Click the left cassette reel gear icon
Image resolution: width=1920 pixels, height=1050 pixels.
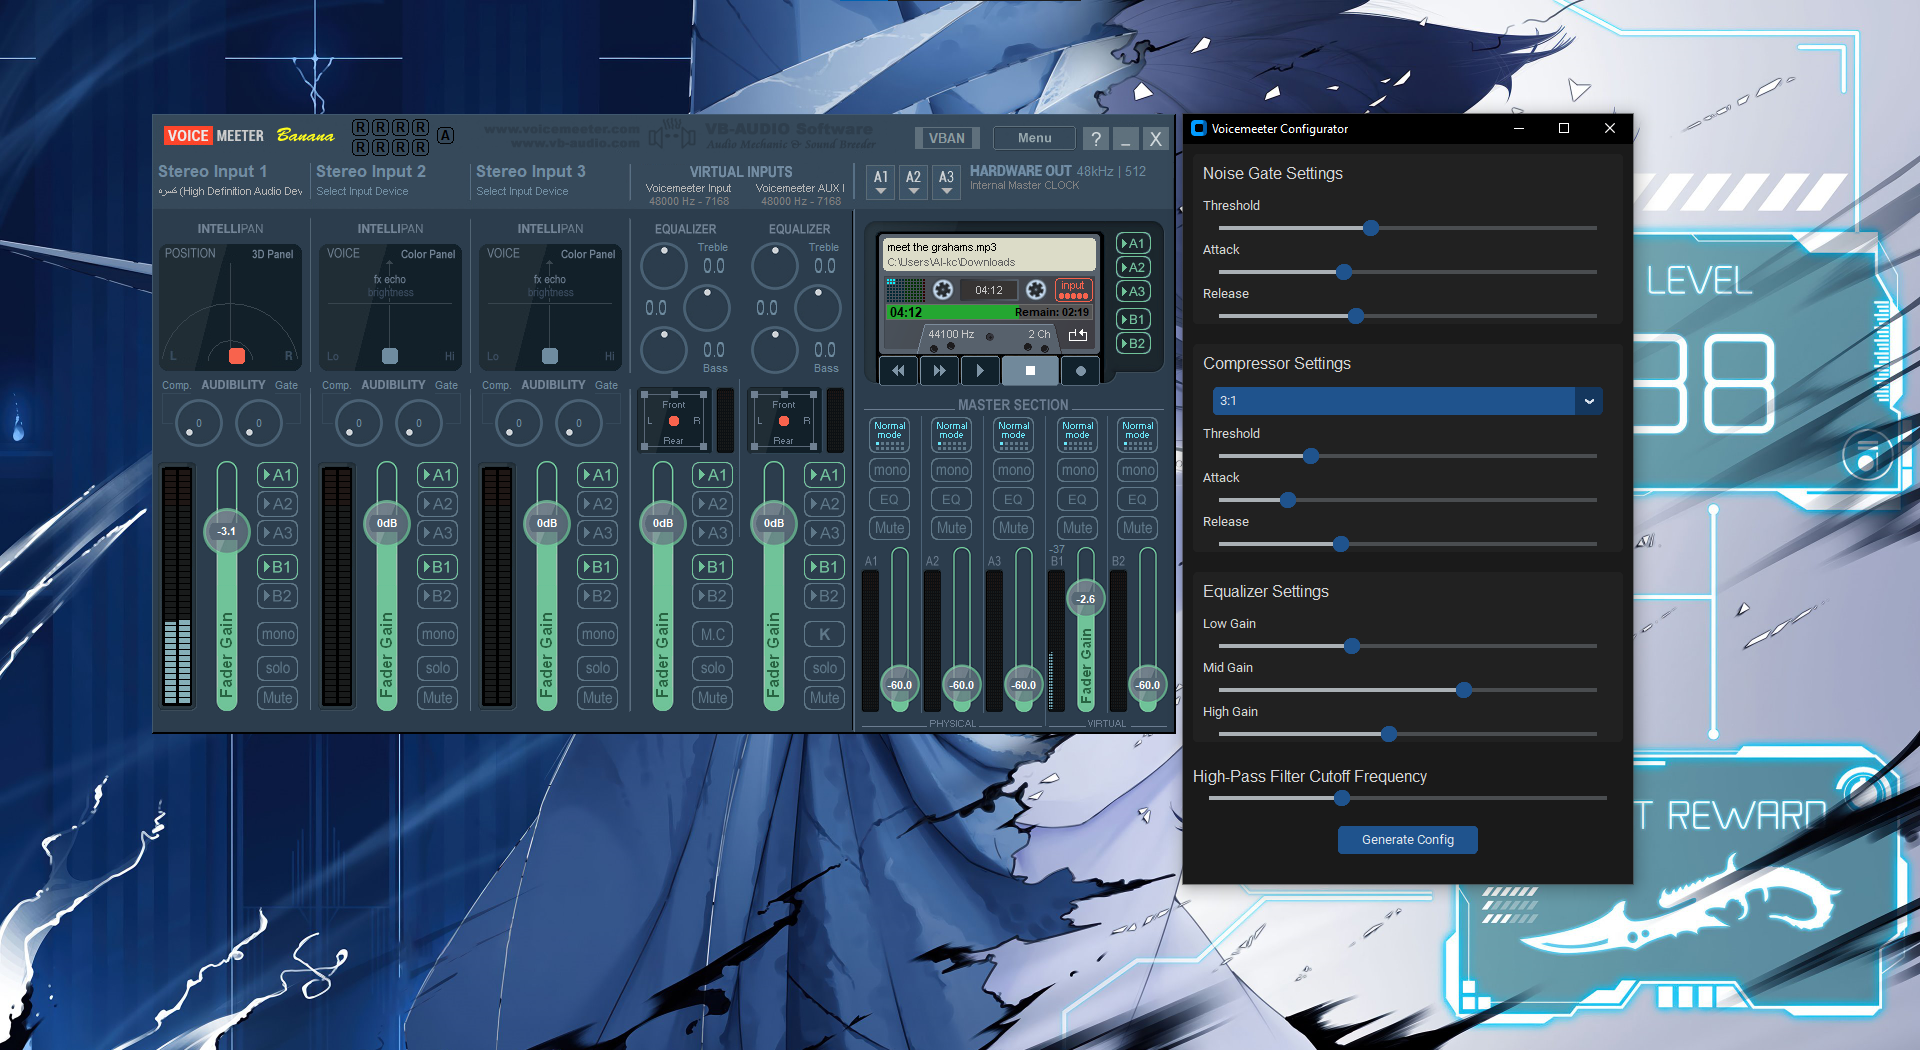pos(943,290)
